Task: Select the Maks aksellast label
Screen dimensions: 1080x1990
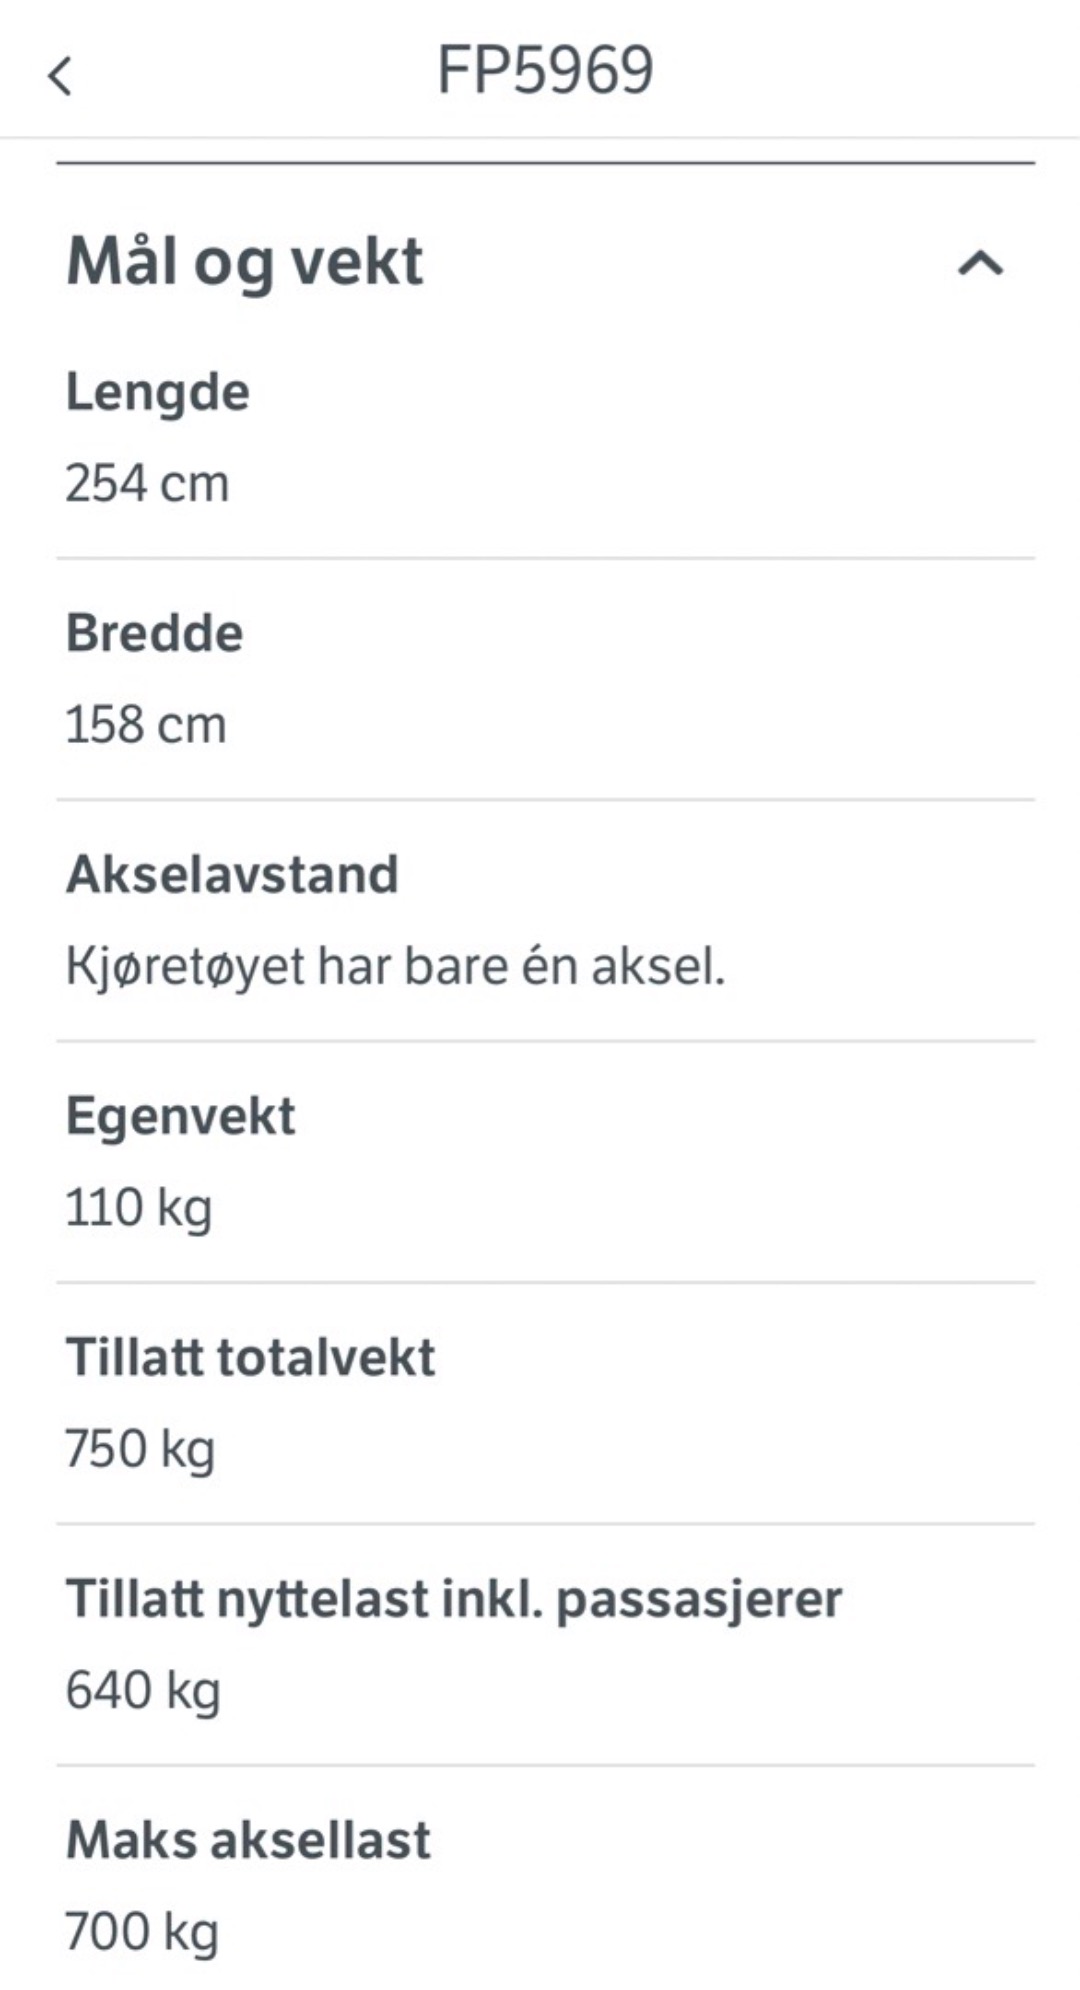Action: point(249,1840)
